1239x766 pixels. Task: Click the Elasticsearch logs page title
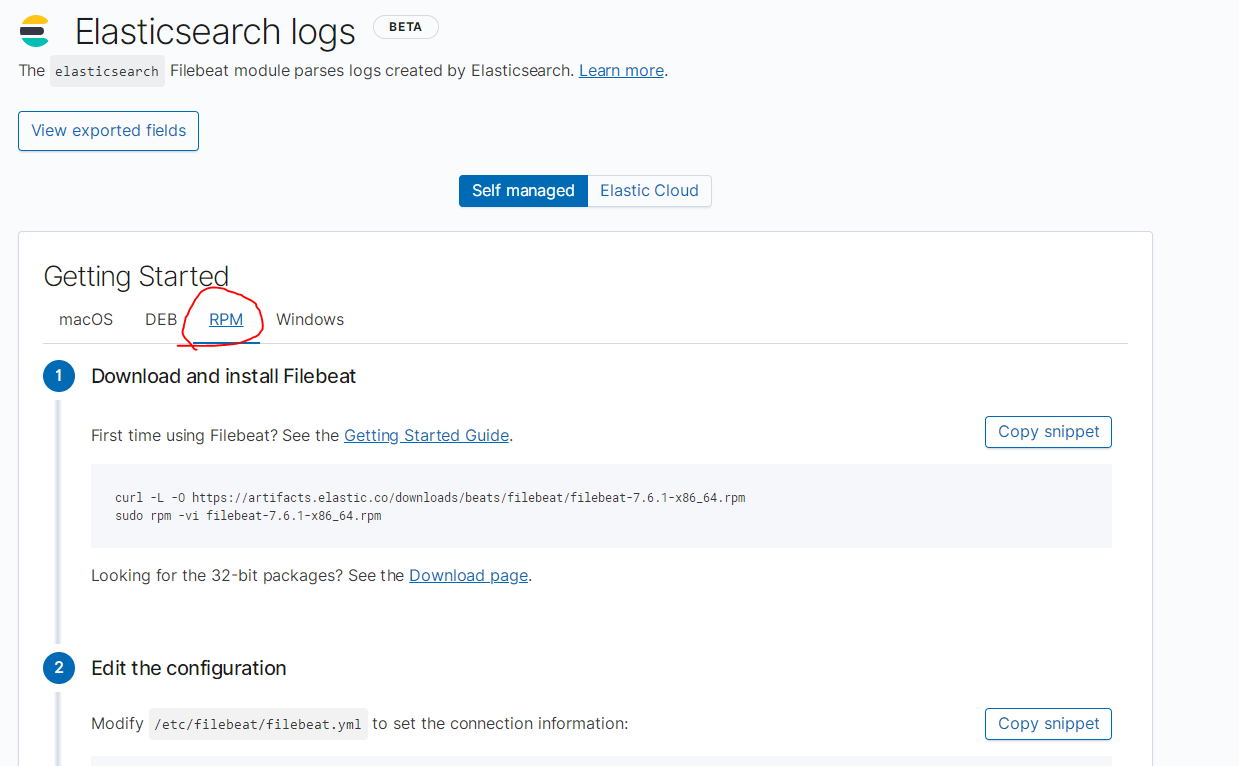[215, 31]
